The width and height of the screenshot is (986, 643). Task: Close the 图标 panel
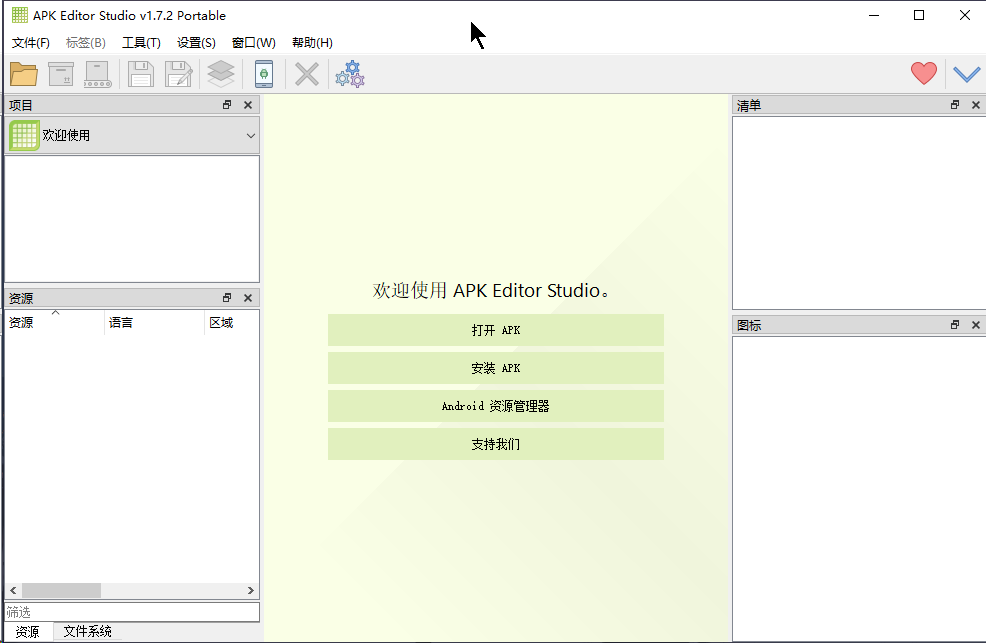[976, 325]
